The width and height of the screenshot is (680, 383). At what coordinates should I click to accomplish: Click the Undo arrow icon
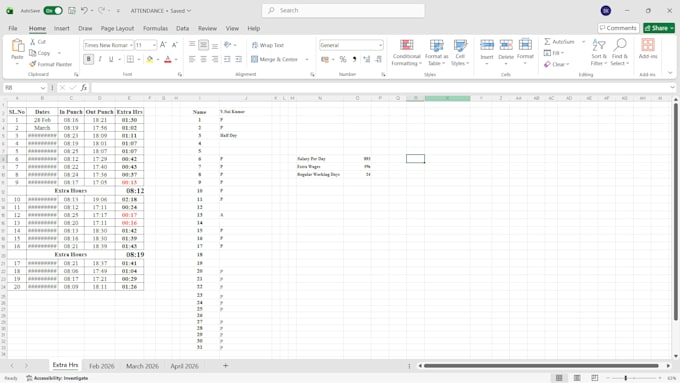(85, 10)
